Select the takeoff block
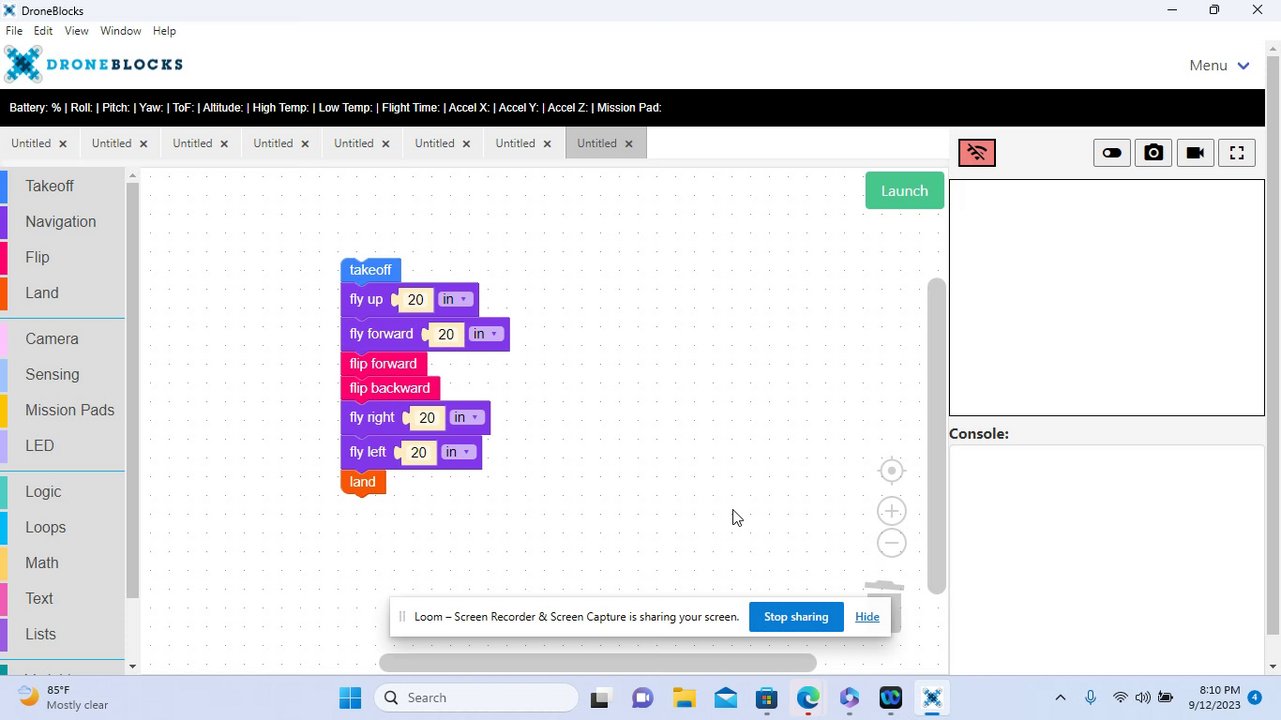This screenshot has width=1281, height=720. coord(370,270)
